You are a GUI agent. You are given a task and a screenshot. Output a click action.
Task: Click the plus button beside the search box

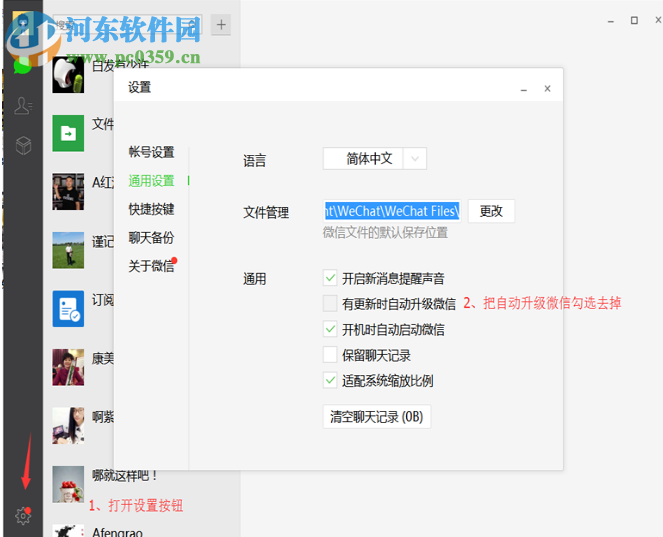tap(221, 25)
